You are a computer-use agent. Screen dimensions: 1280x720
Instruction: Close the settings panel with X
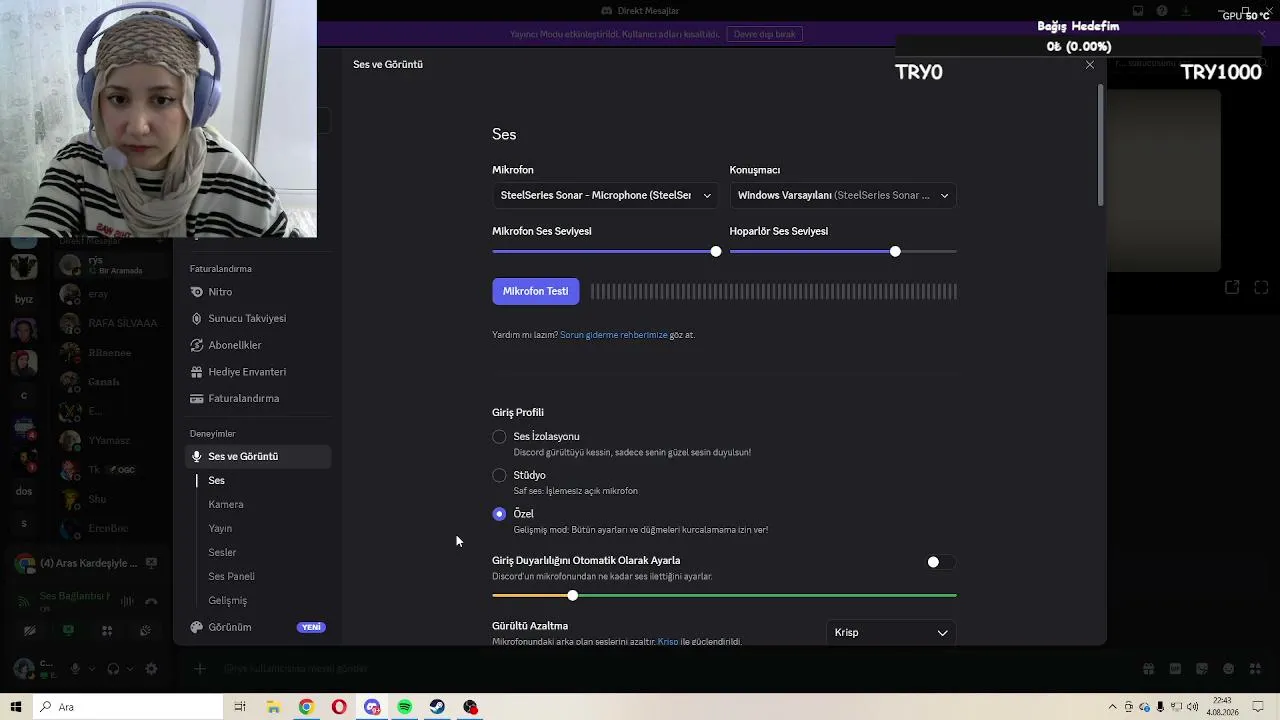click(x=1090, y=65)
